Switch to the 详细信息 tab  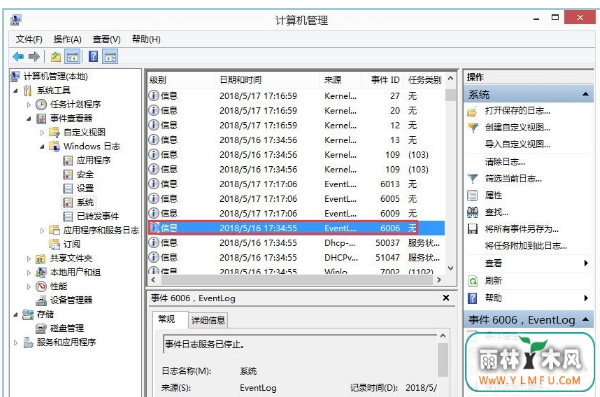208,320
